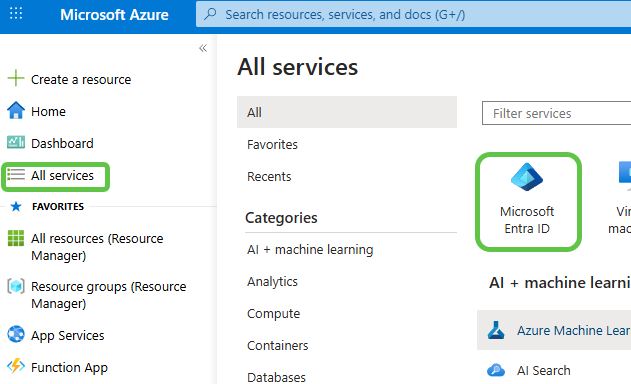The image size is (631, 384).
Task: Click the All resources grid icon
Action: pos(16,238)
